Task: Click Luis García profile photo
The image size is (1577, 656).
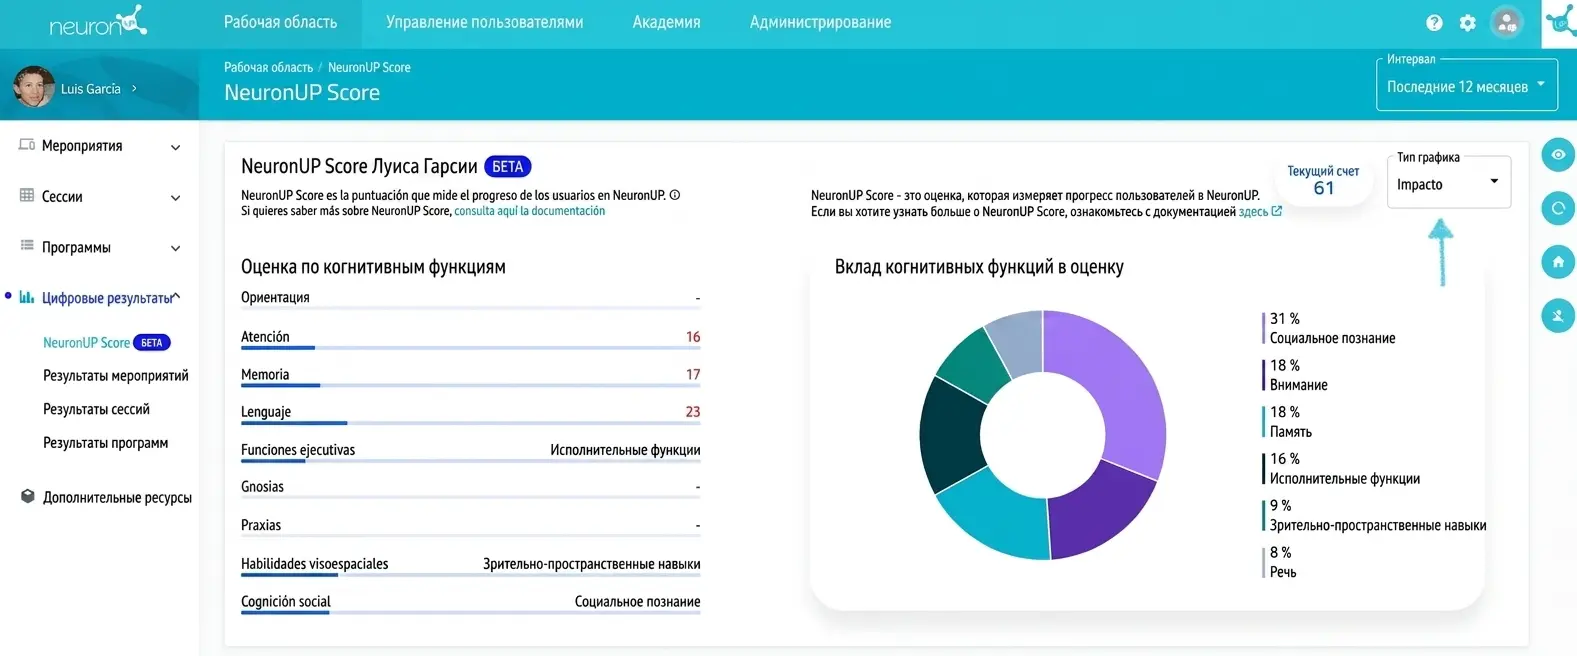Action: 33,88
